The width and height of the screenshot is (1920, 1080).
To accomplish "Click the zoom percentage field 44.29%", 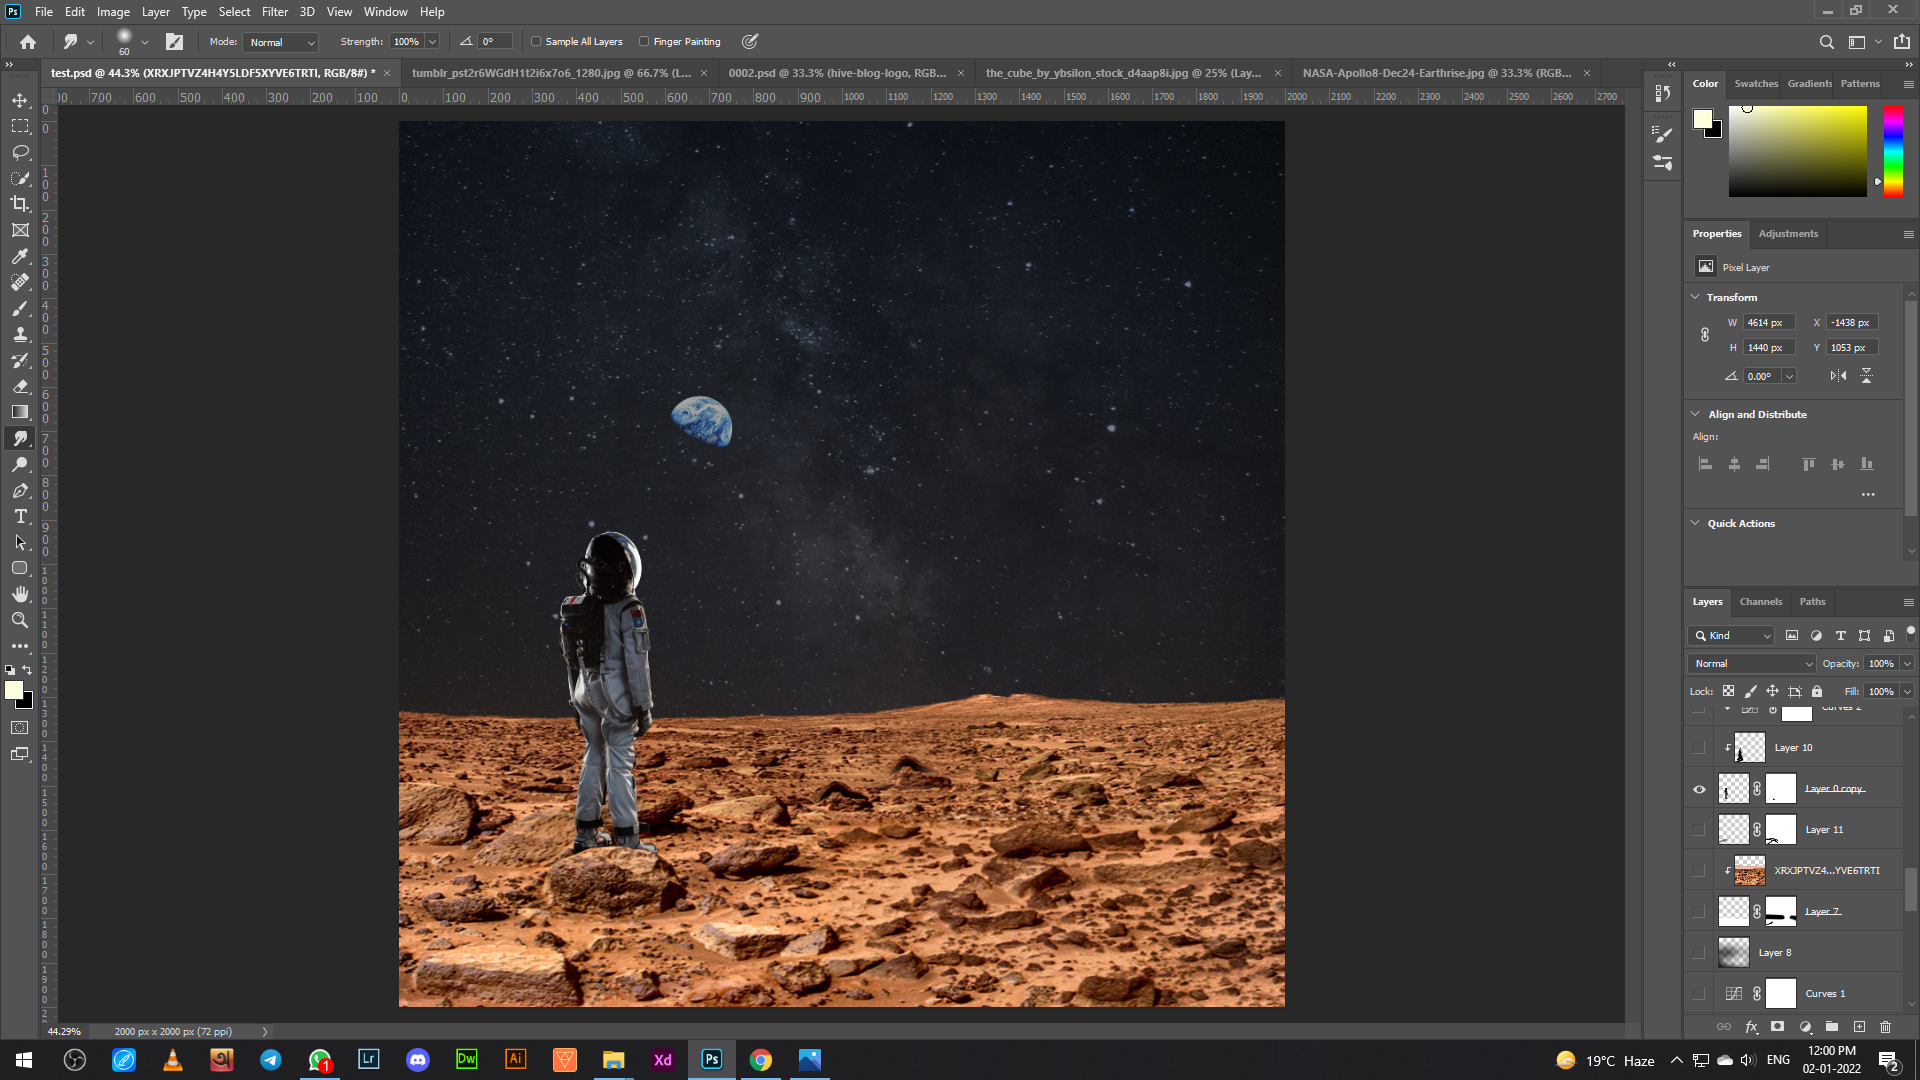I will coord(64,1031).
